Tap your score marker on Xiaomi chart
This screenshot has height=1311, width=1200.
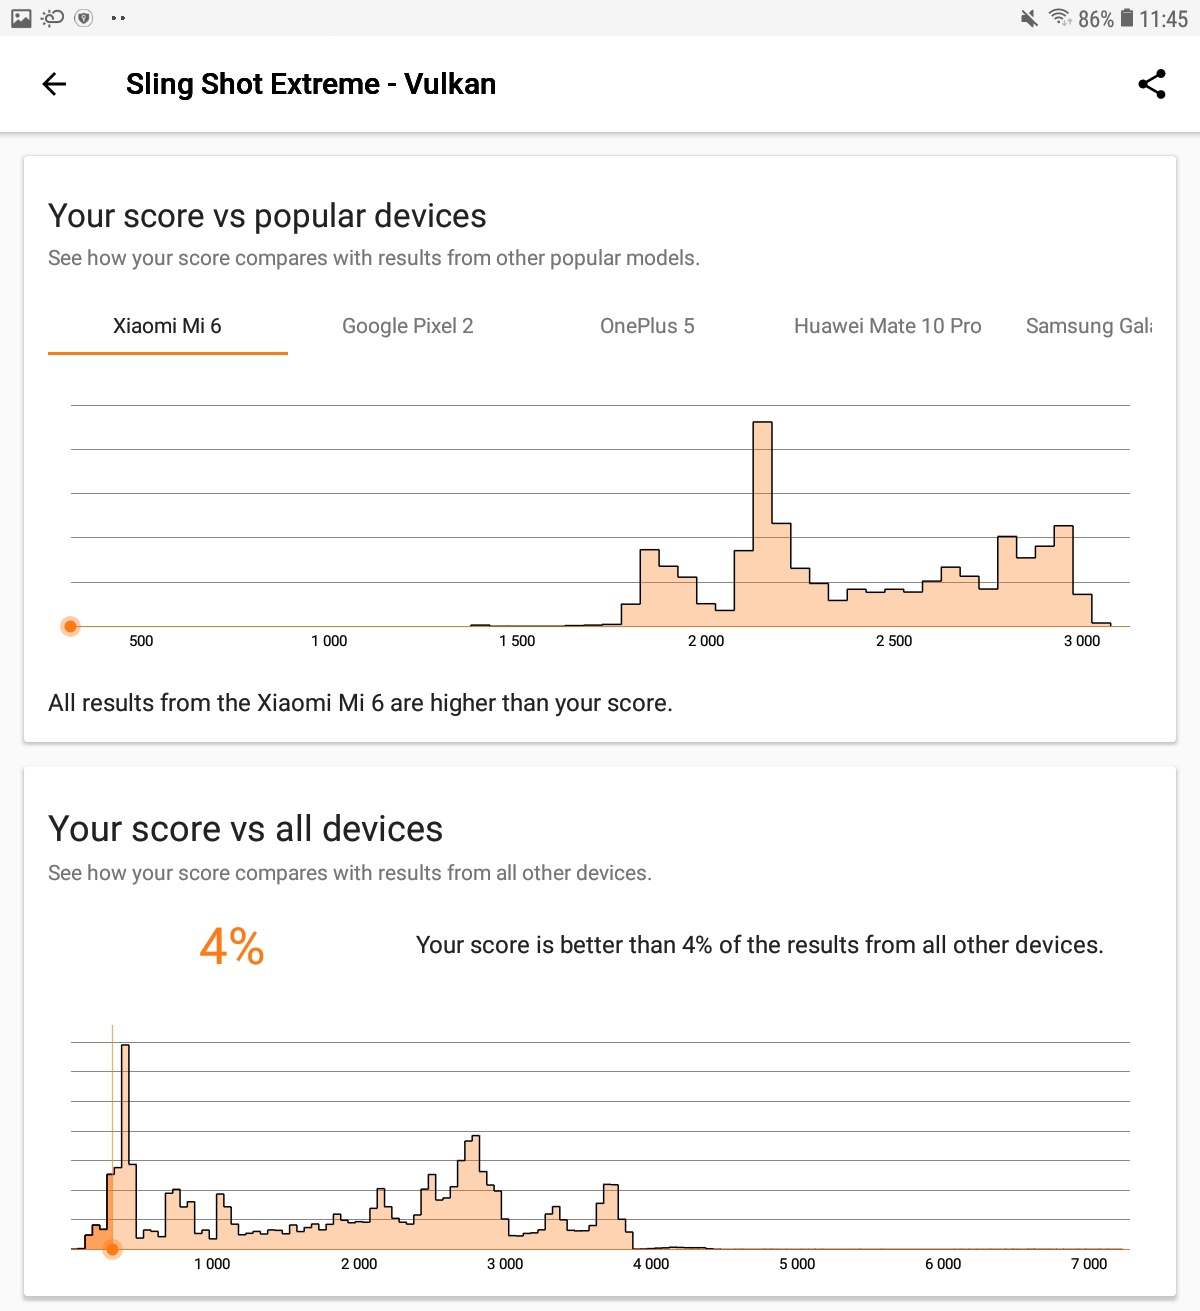coord(70,626)
